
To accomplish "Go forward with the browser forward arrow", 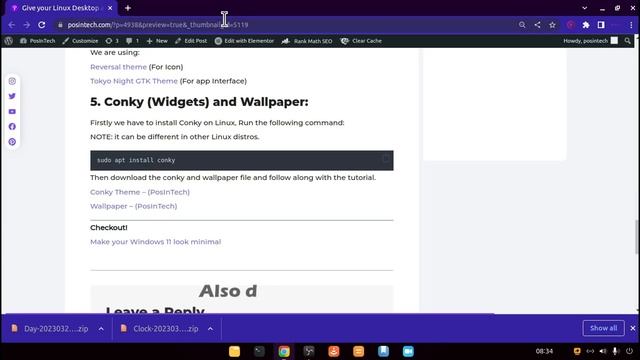I will [27, 25].
